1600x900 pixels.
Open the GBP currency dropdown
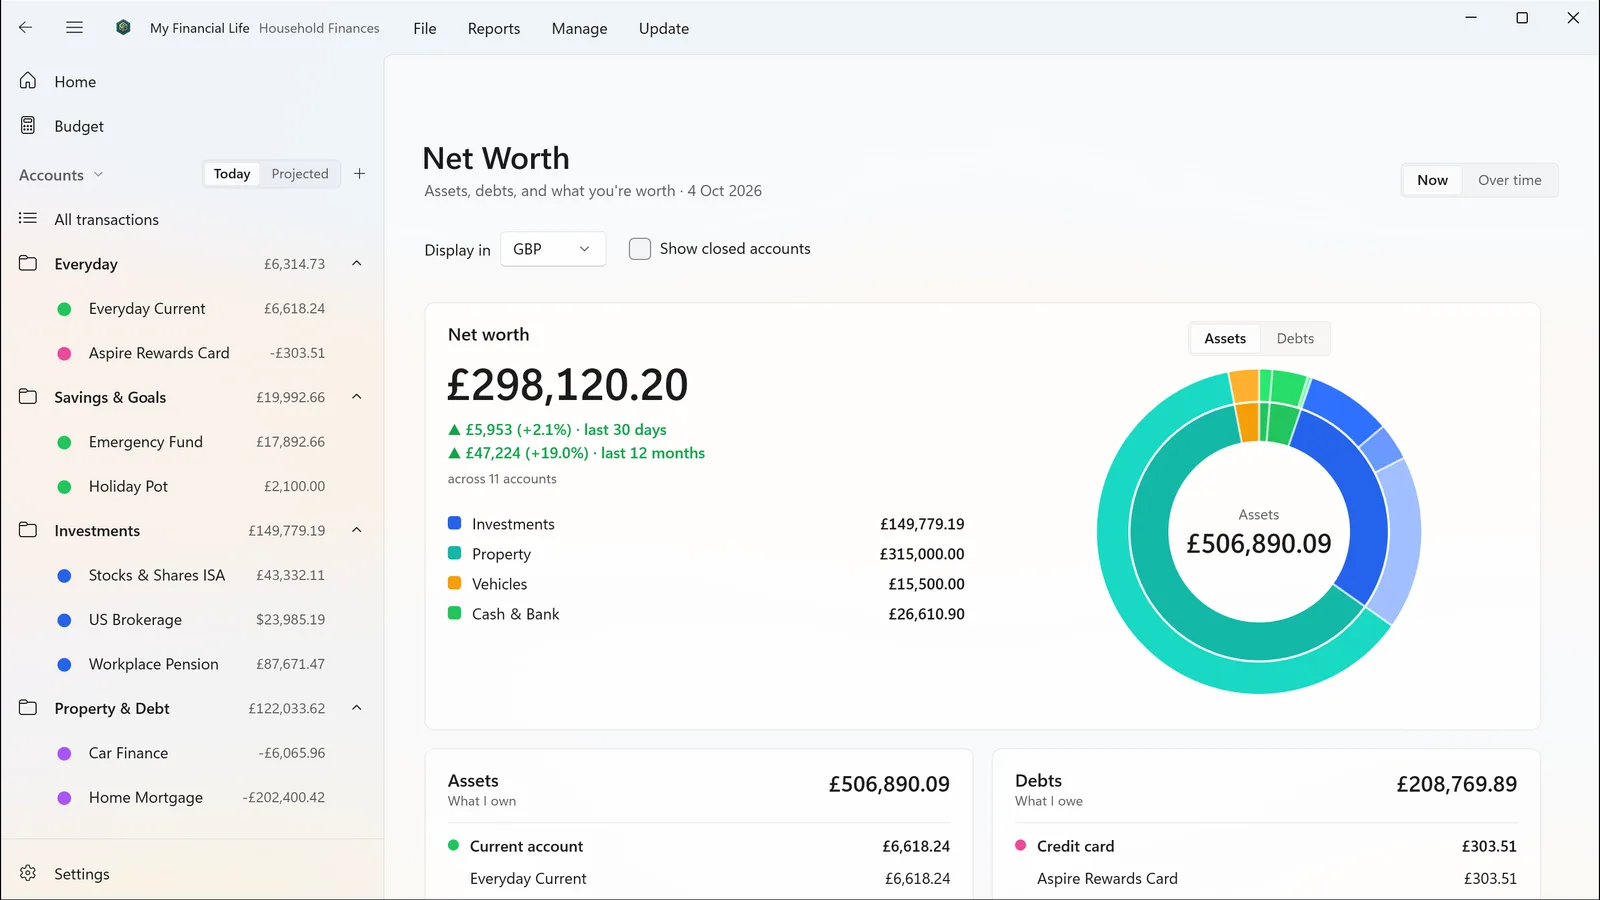click(x=553, y=249)
